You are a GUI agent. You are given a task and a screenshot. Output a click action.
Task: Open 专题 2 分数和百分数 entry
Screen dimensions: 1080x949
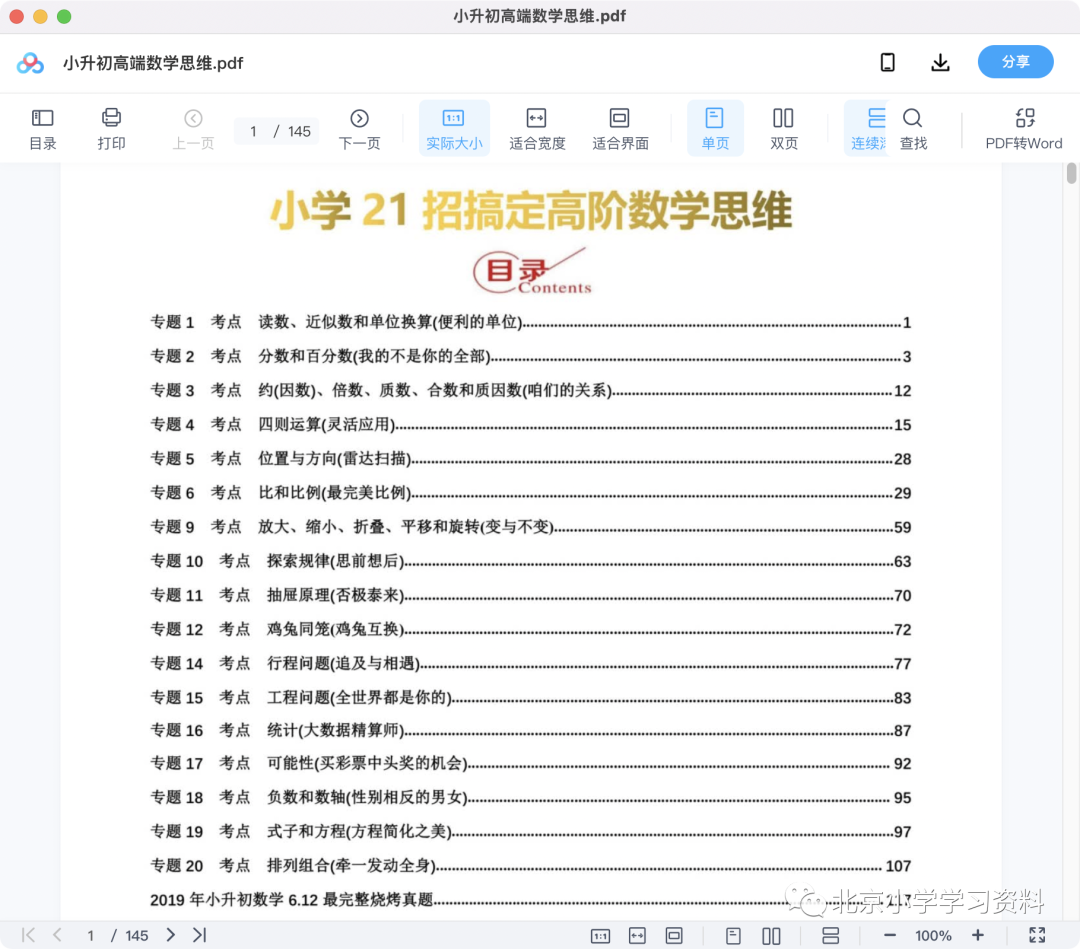[x=530, y=356]
